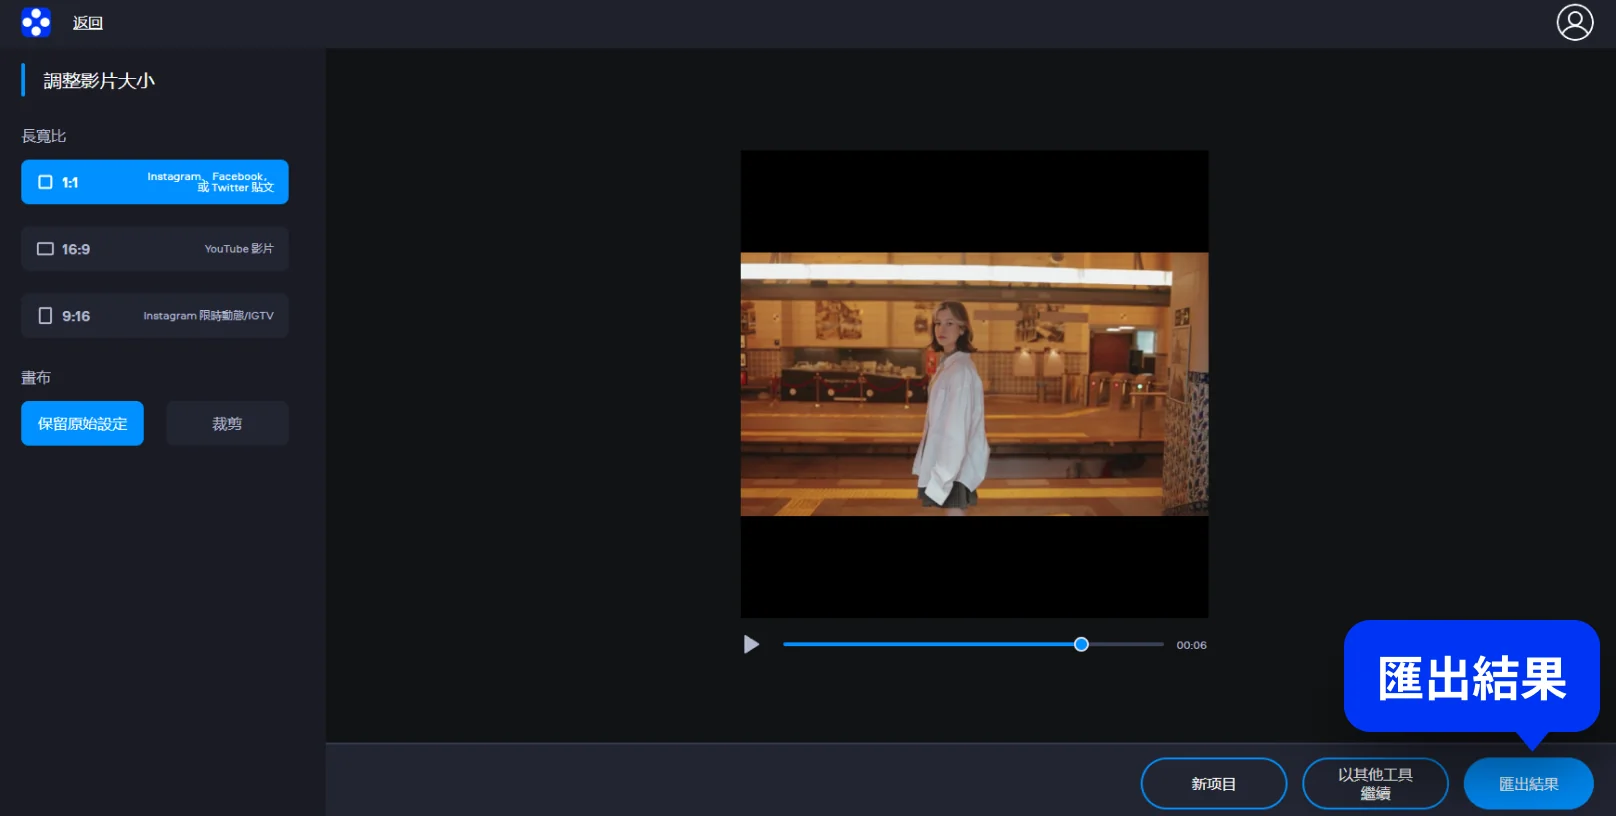Image resolution: width=1616 pixels, height=816 pixels.
Task: Open the user account profile icon
Action: pos(1574,22)
